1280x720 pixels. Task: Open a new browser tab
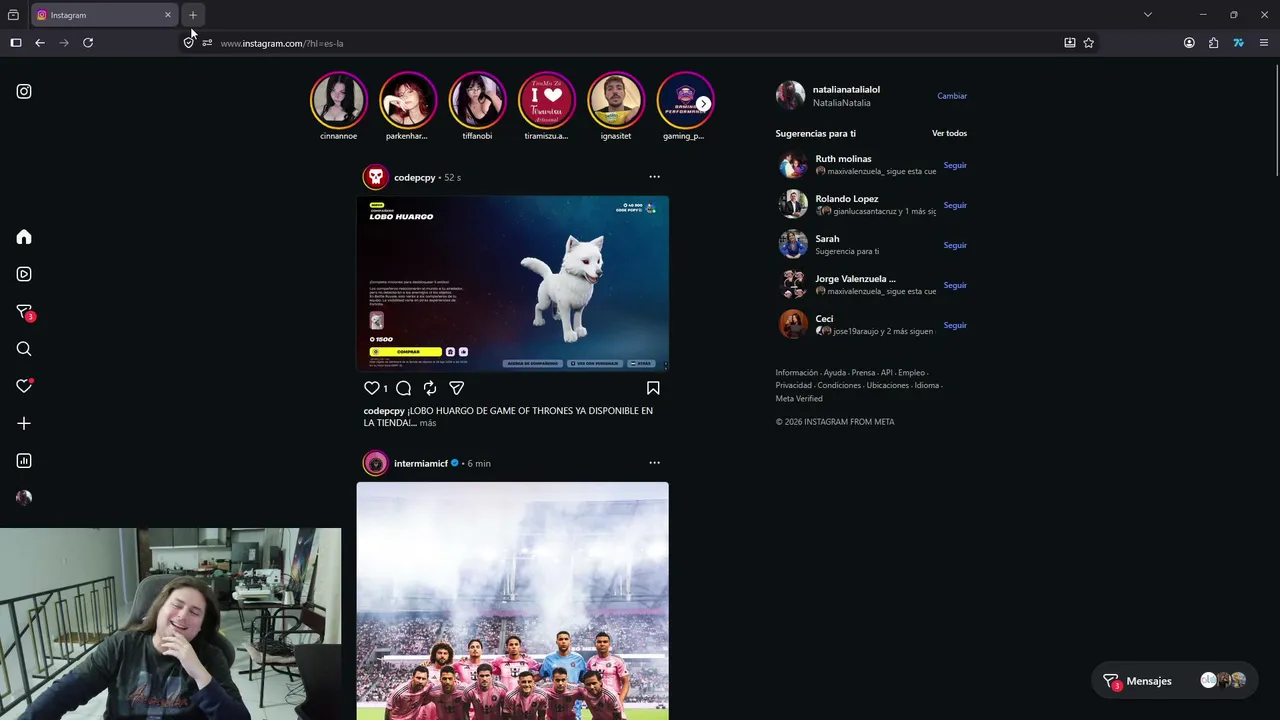193,15
